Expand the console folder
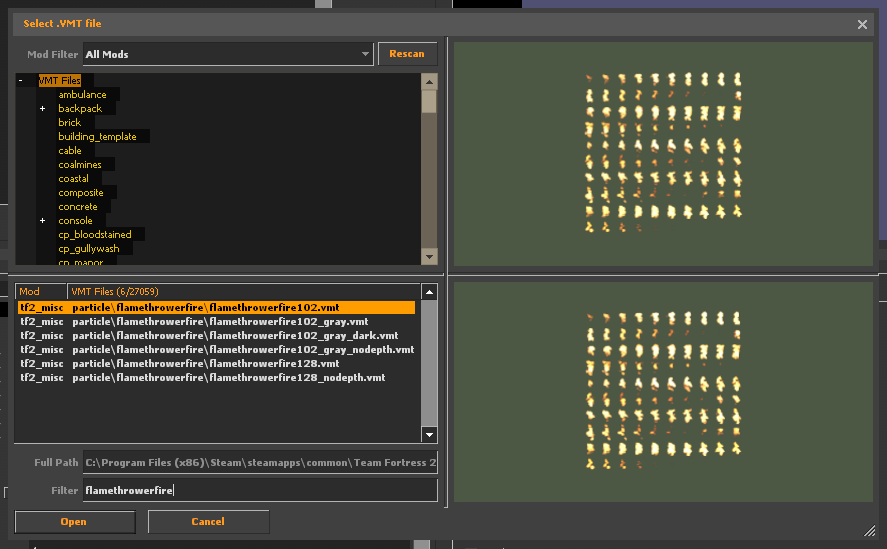This screenshot has width=887, height=549. 42,221
